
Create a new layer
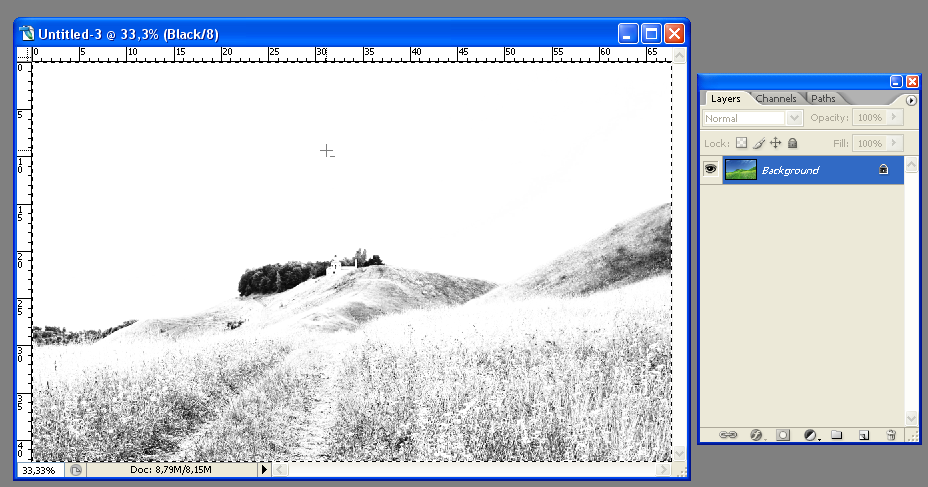864,435
